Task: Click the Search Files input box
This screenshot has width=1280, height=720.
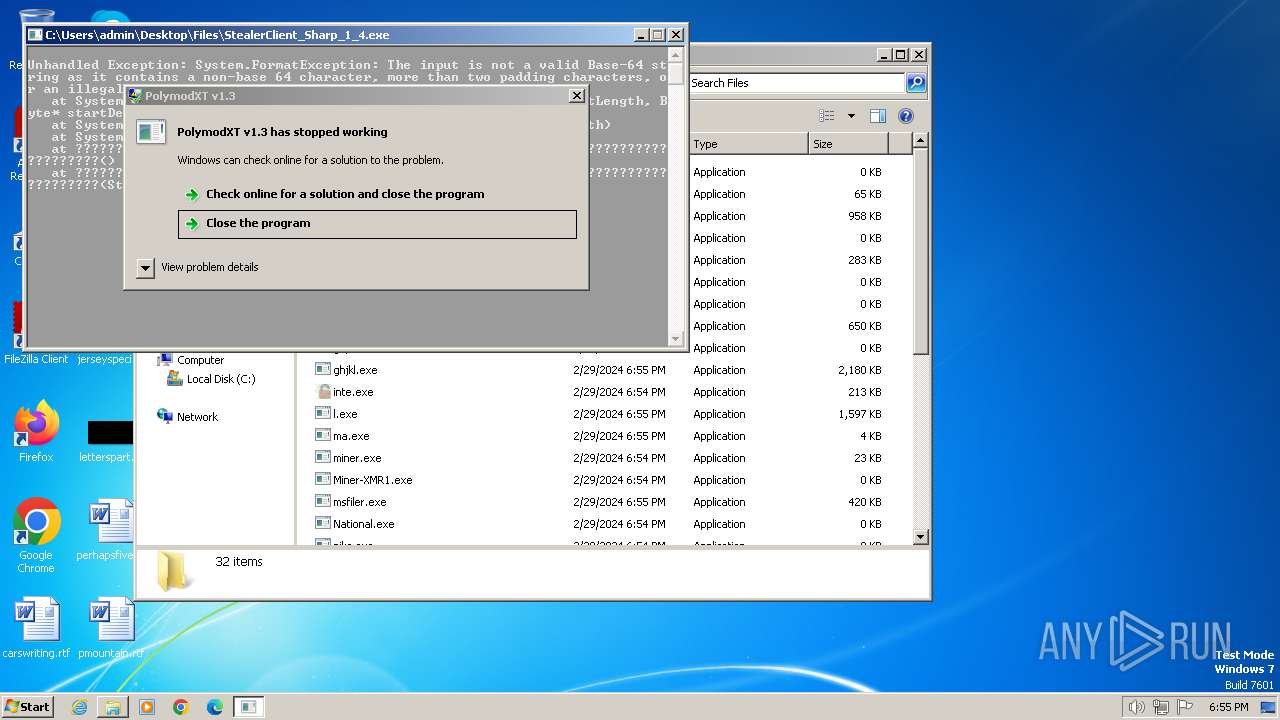Action: [x=796, y=83]
